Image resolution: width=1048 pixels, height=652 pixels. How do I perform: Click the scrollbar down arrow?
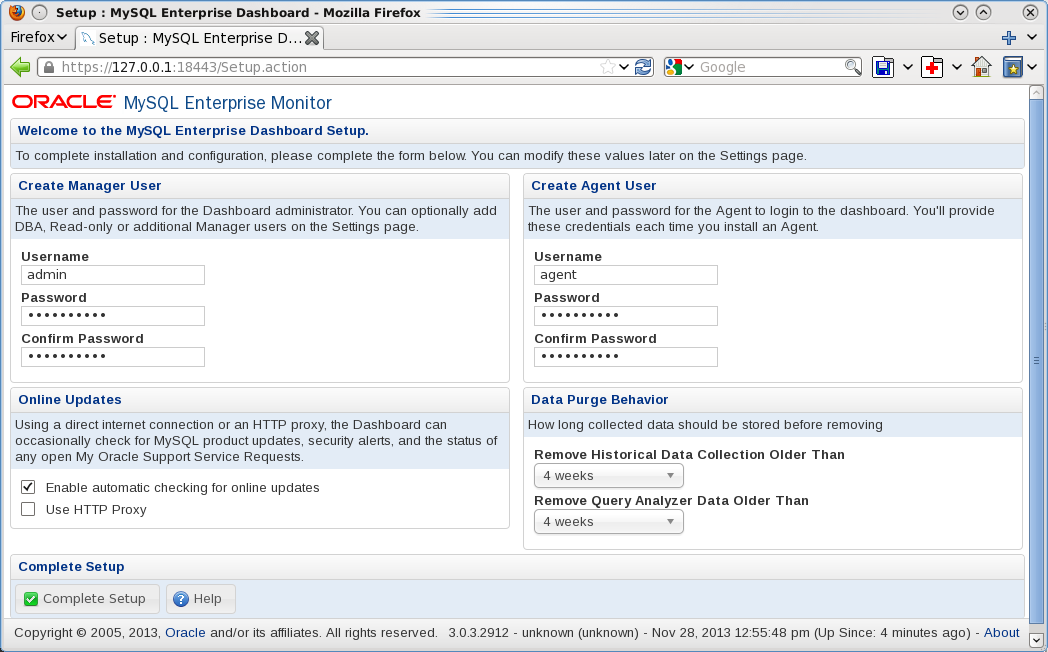point(1036,639)
